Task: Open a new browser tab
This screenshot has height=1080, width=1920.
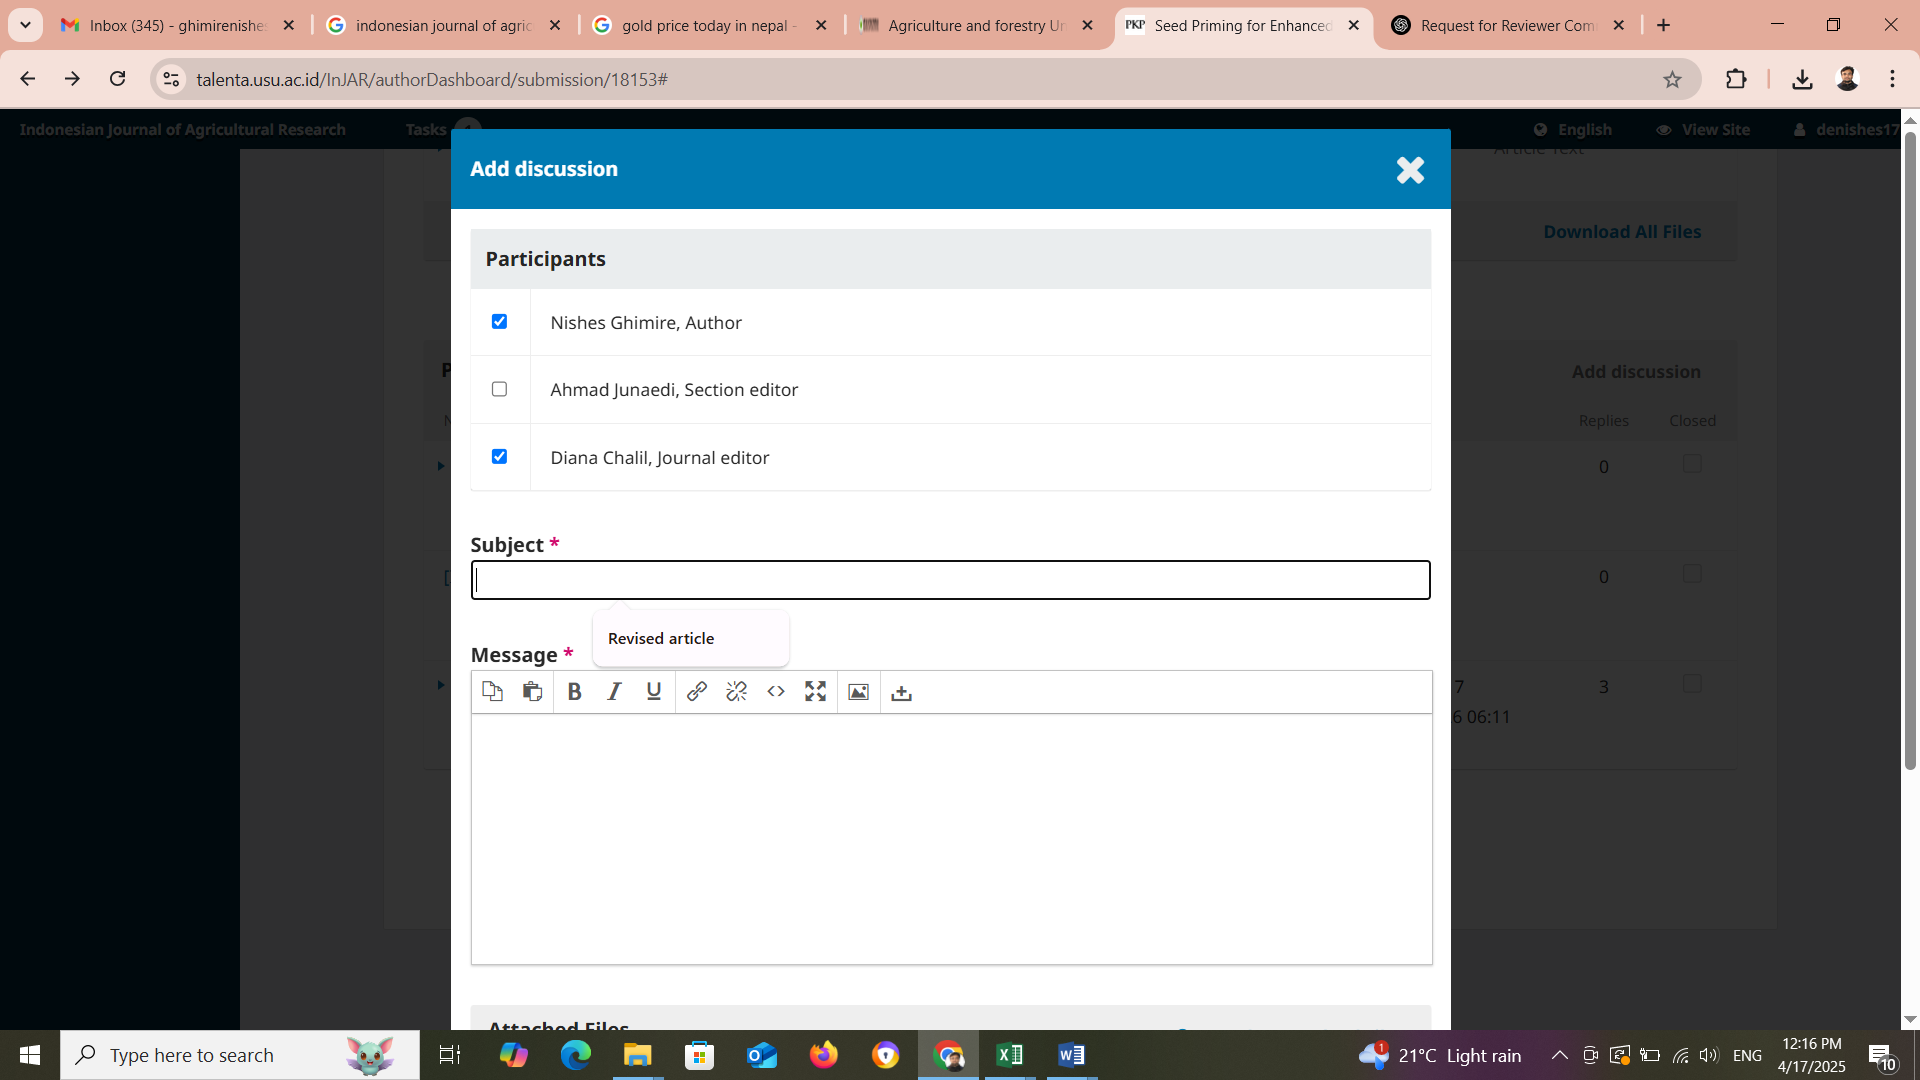Action: [1664, 25]
